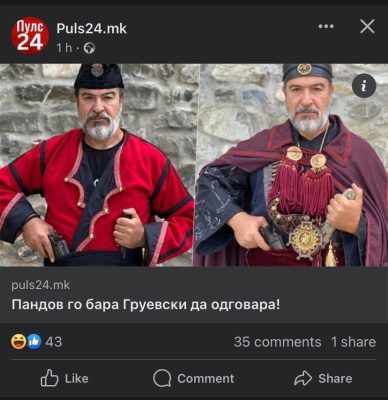Open the three-dot post options menu
This screenshot has height=400, width=388.
coord(326,26)
